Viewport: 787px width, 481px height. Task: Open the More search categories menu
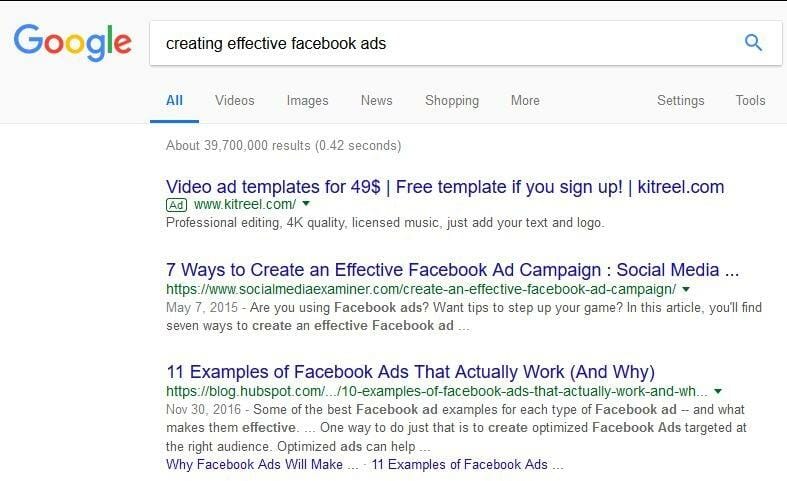pos(525,100)
